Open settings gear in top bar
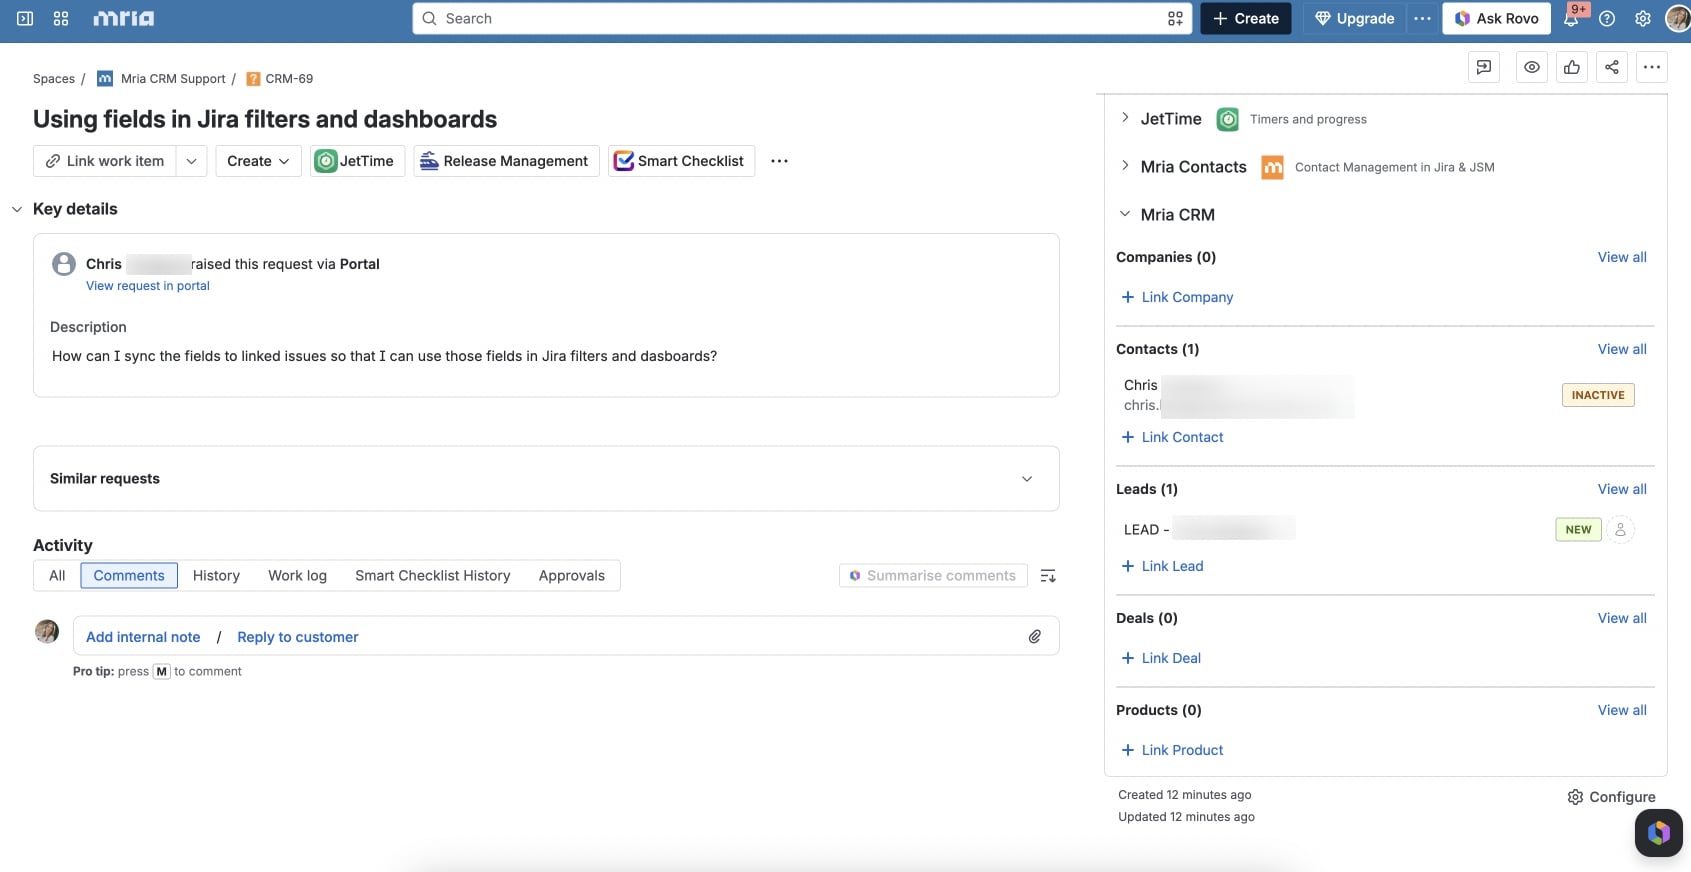 click(x=1643, y=18)
